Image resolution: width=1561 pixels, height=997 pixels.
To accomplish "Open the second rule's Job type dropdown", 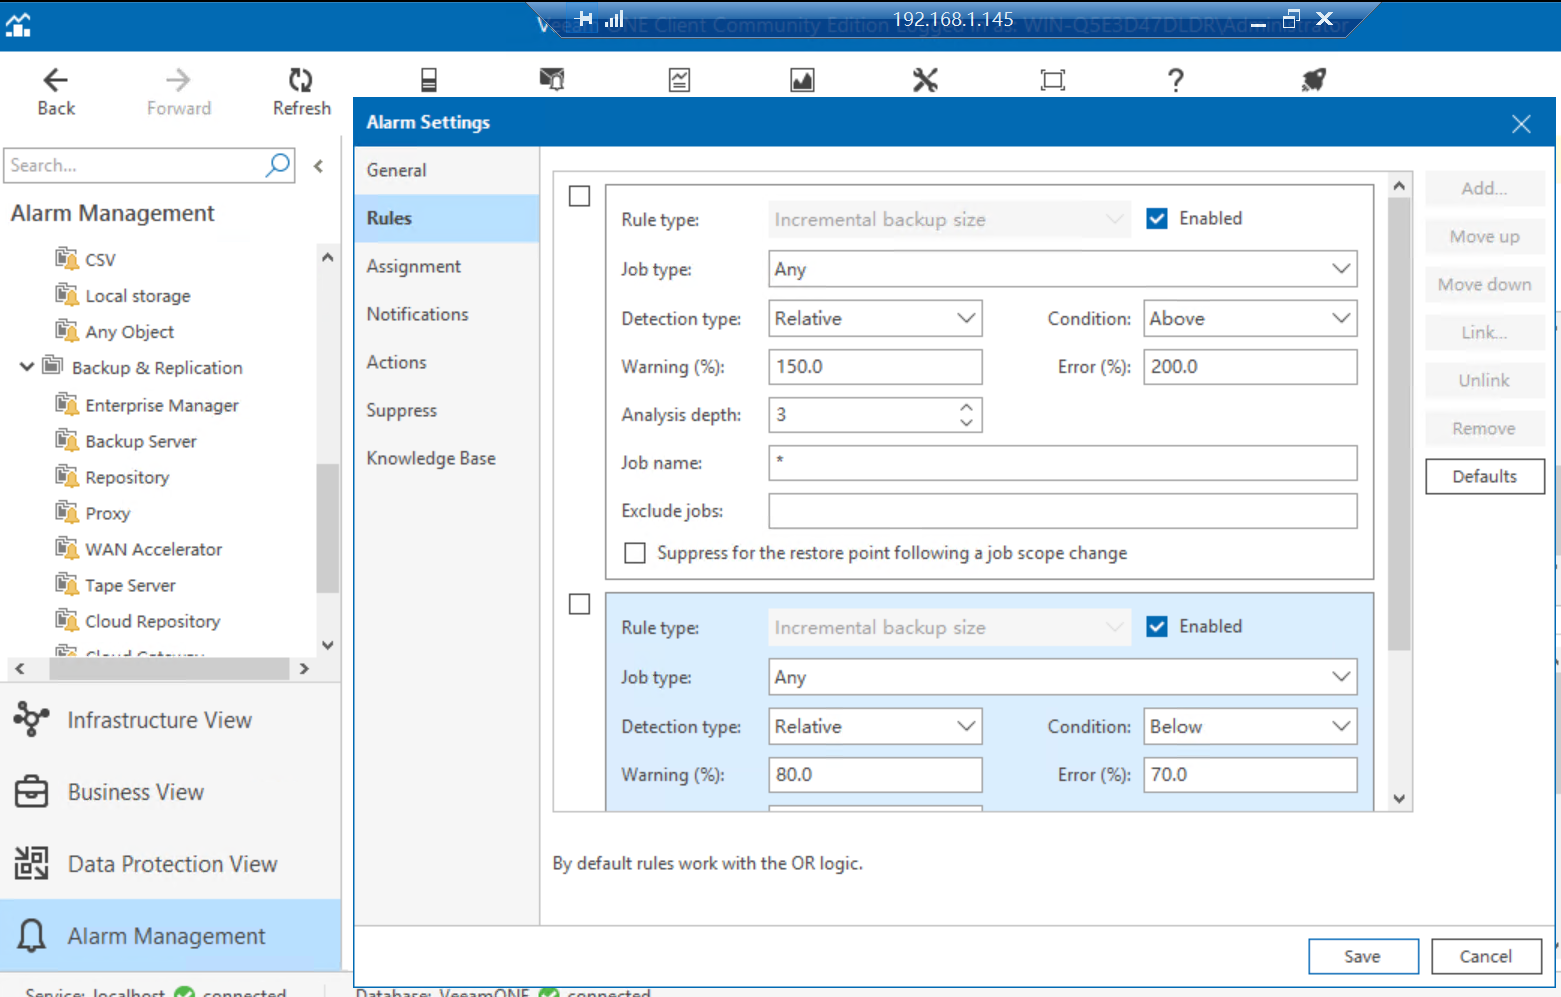I will point(1063,676).
